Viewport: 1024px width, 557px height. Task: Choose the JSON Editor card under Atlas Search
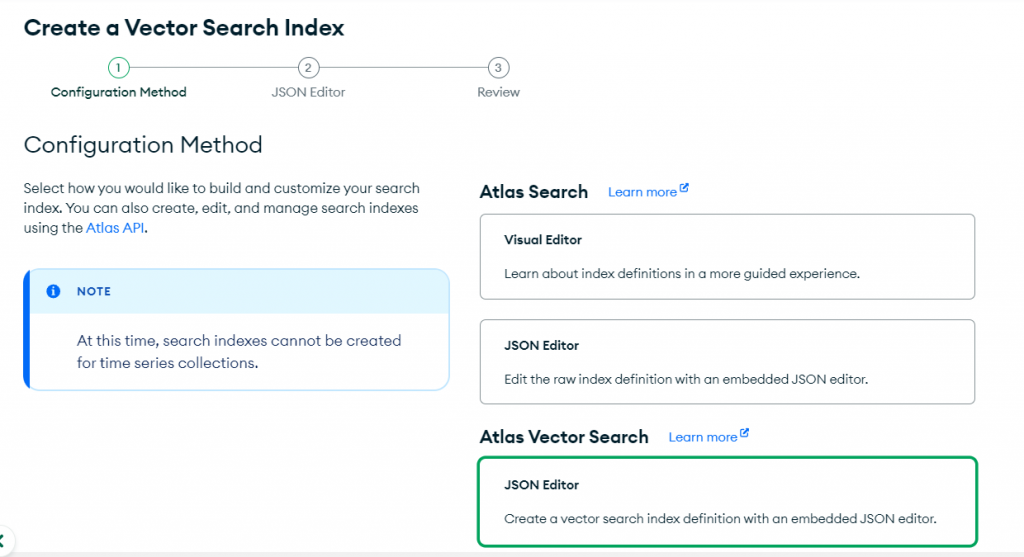pyautogui.click(x=727, y=361)
